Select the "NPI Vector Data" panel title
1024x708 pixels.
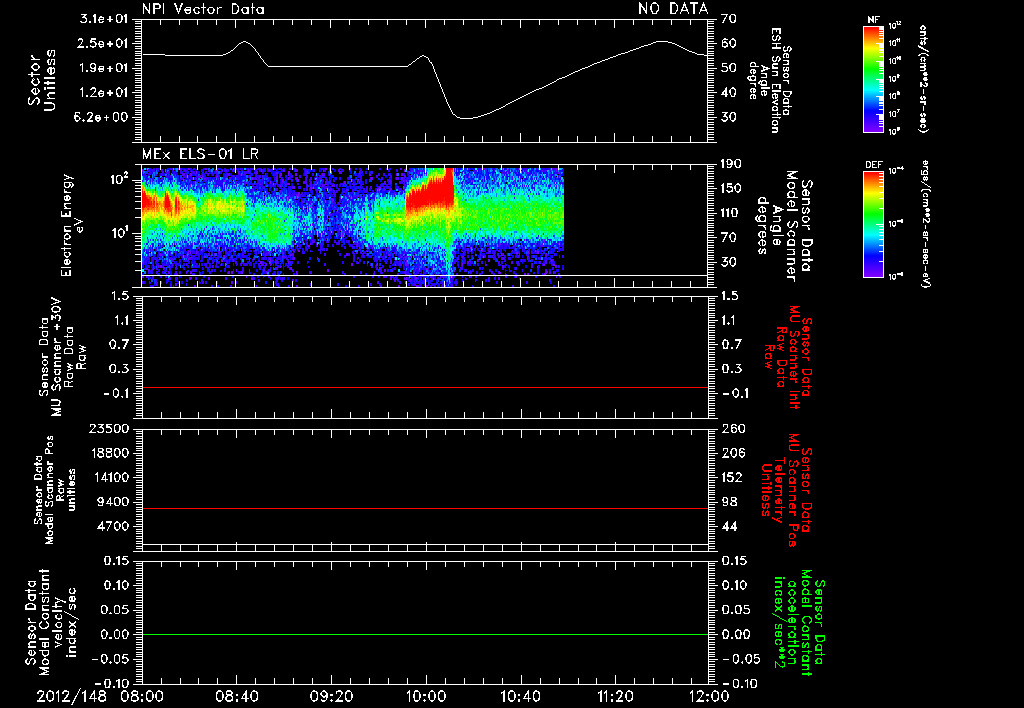pyautogui.click(x=203, y=9)
